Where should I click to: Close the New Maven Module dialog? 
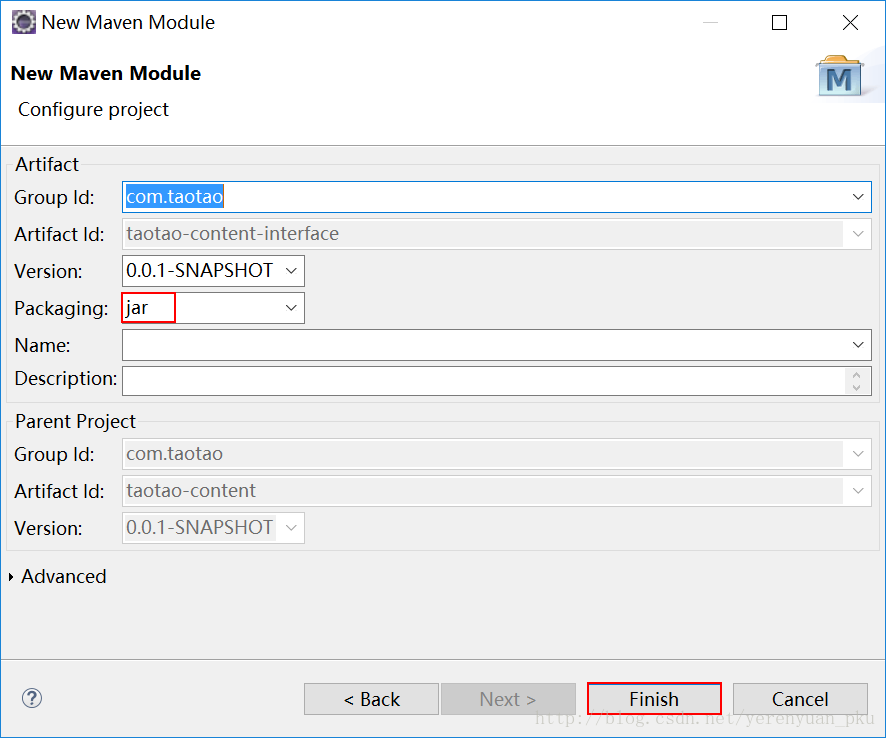[850, 23]
